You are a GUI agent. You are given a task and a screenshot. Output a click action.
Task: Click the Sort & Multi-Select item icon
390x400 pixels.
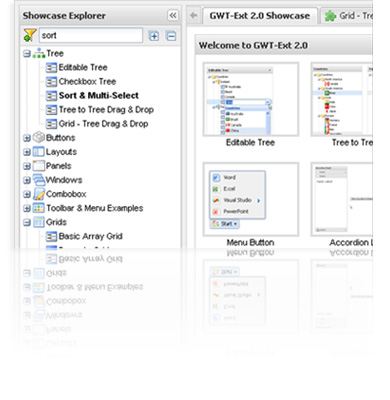pos(51,96)
